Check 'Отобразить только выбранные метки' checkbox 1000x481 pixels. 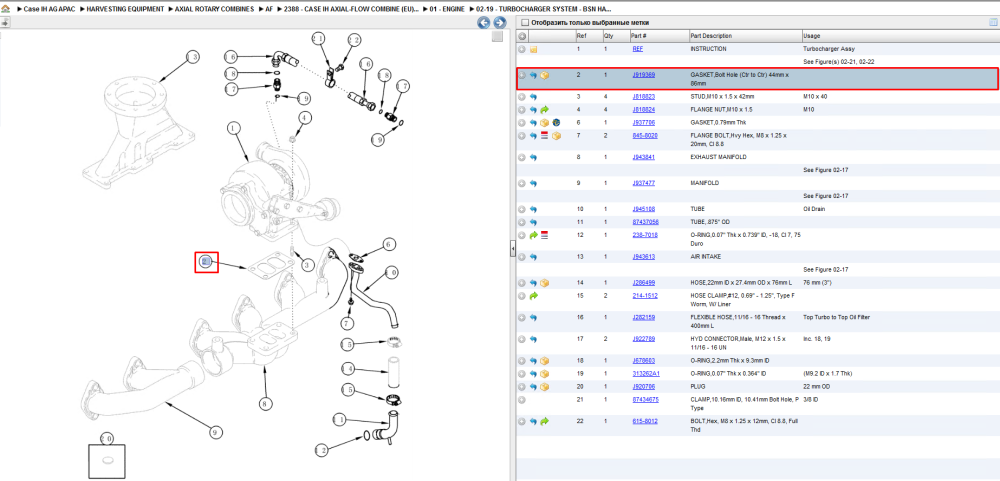point(526,23)
